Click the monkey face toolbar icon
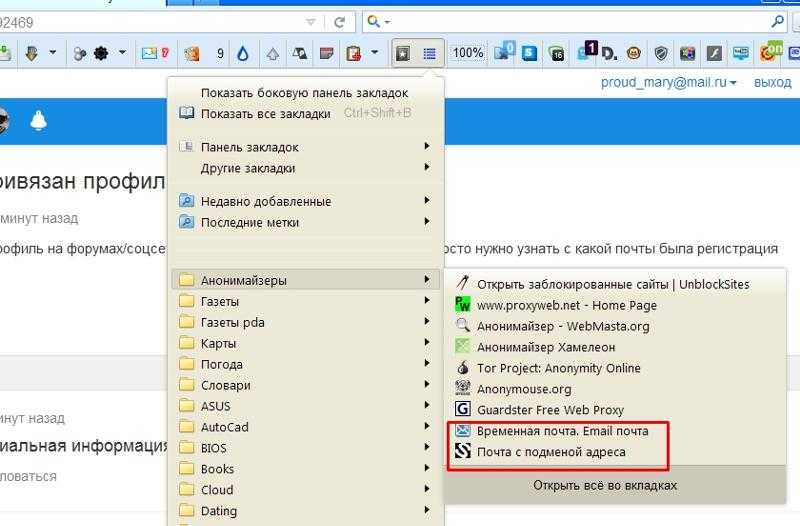 pos(634,53)
